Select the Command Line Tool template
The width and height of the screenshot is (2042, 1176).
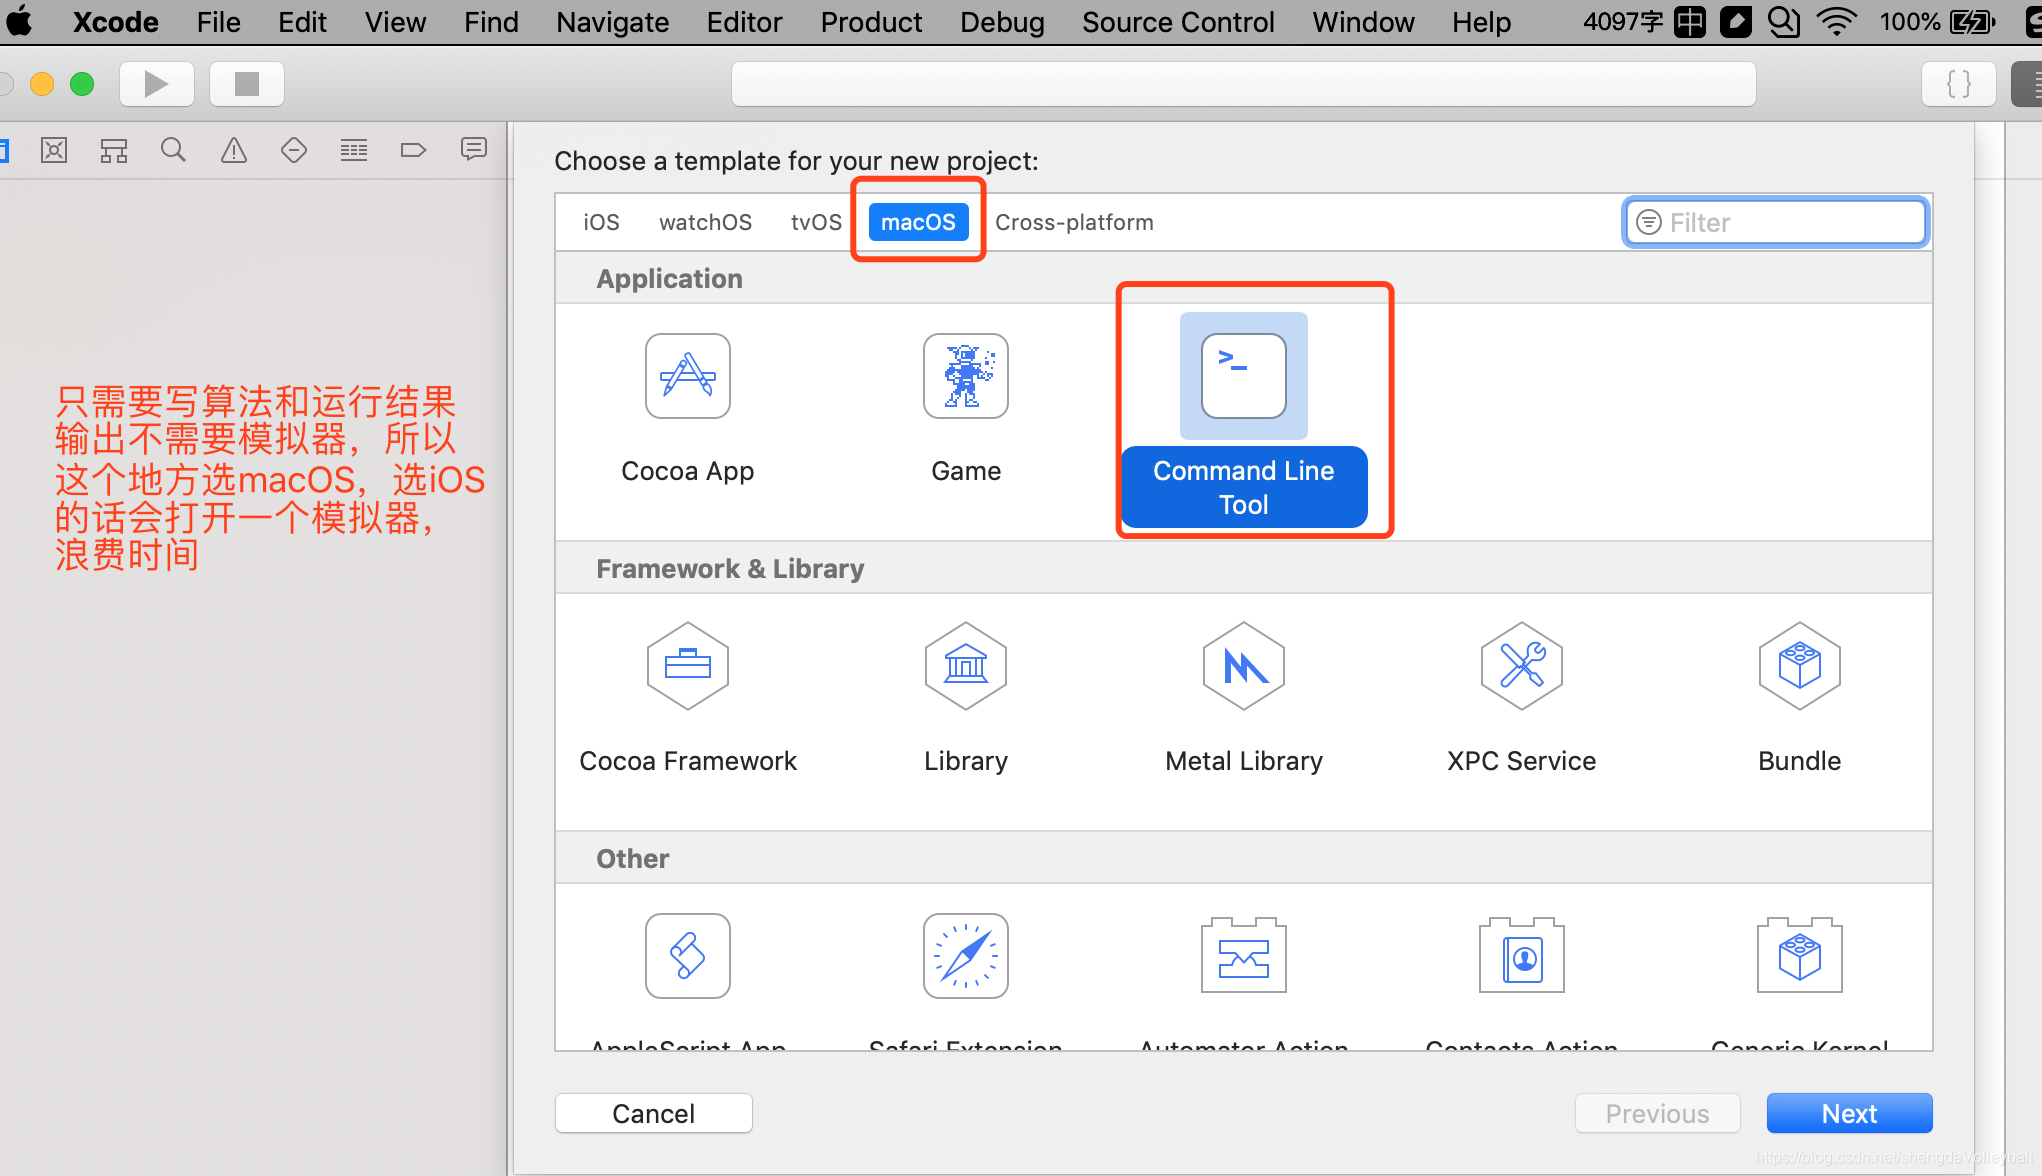point(1243,376)
